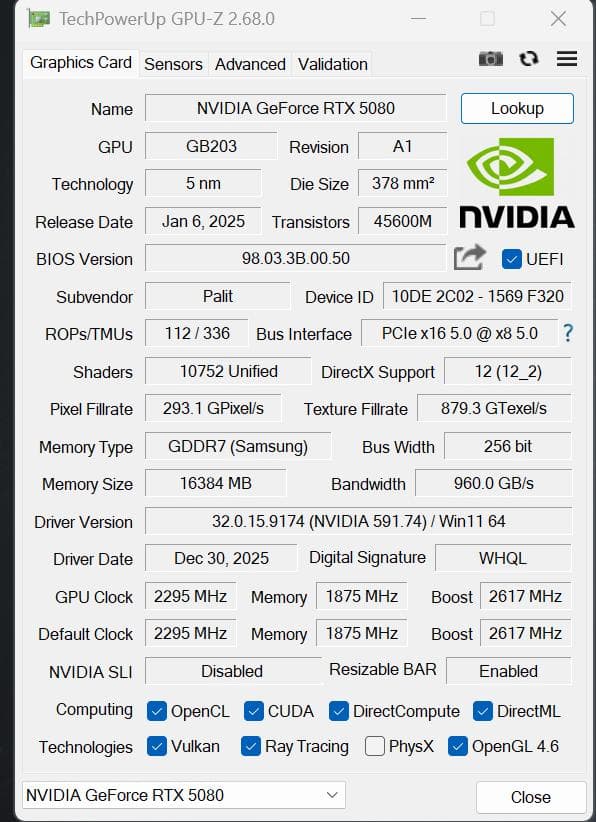Click the Lookup button

[517, 109]
